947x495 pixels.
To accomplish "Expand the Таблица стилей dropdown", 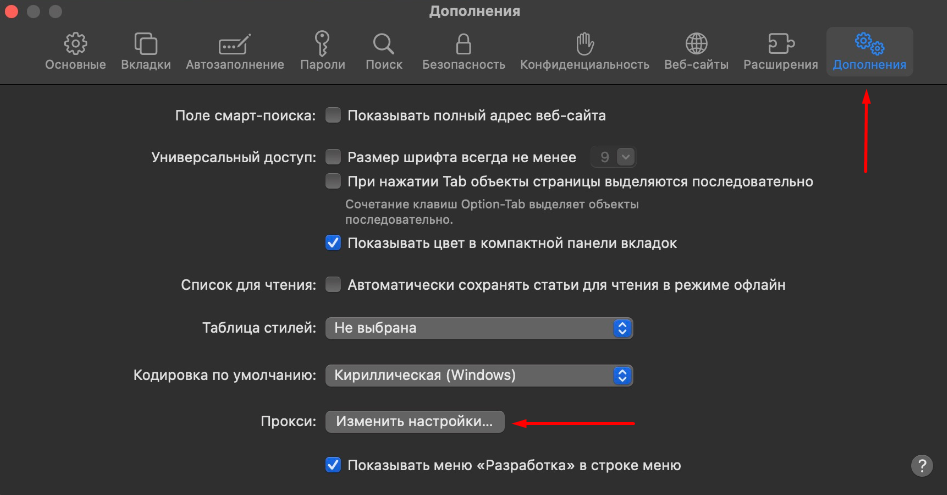I will tap(479, 328).
